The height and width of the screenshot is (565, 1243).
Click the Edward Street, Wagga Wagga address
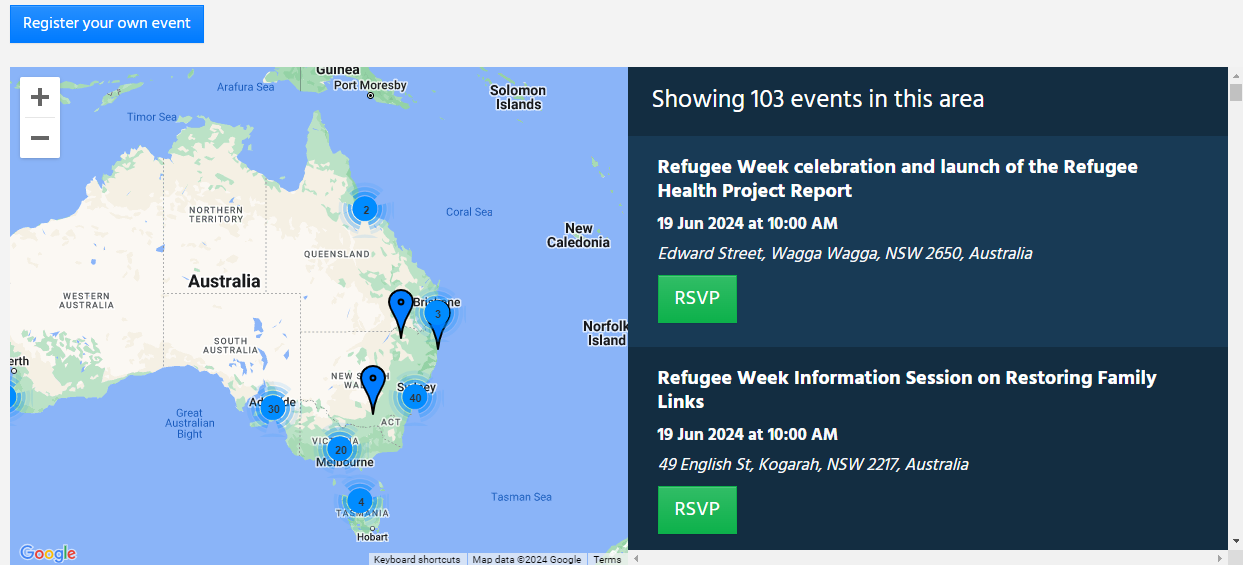(845, 253)
